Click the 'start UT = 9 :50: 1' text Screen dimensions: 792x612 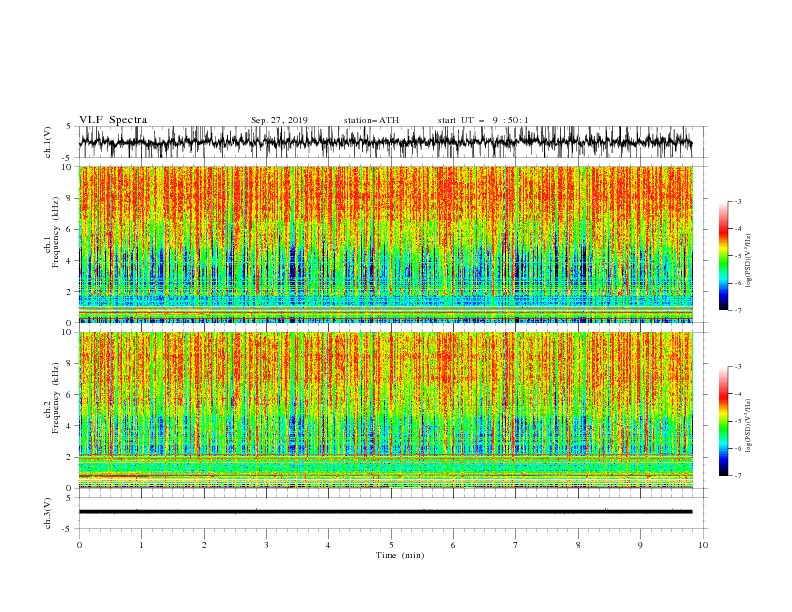[x=483, y=120]
